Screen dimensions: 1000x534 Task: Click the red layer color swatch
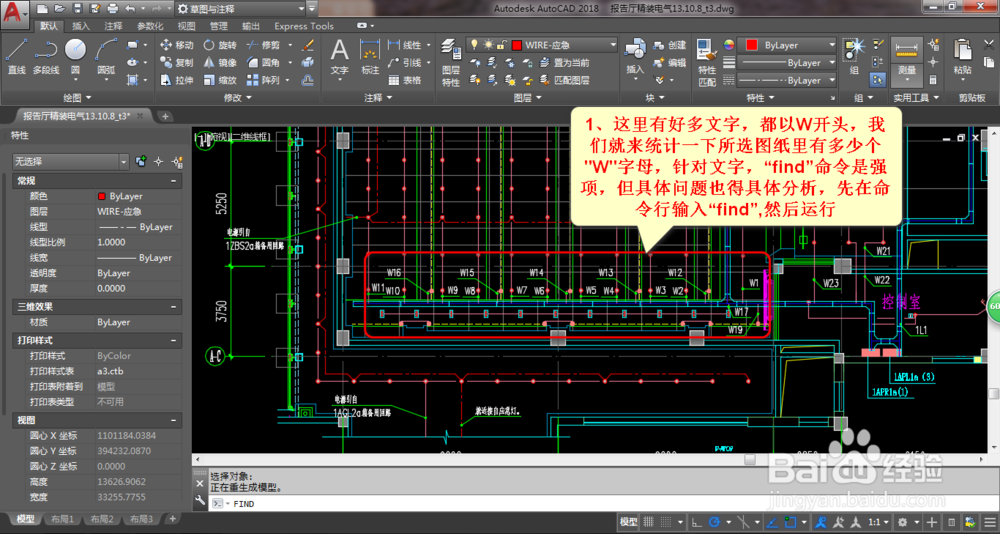517,45
